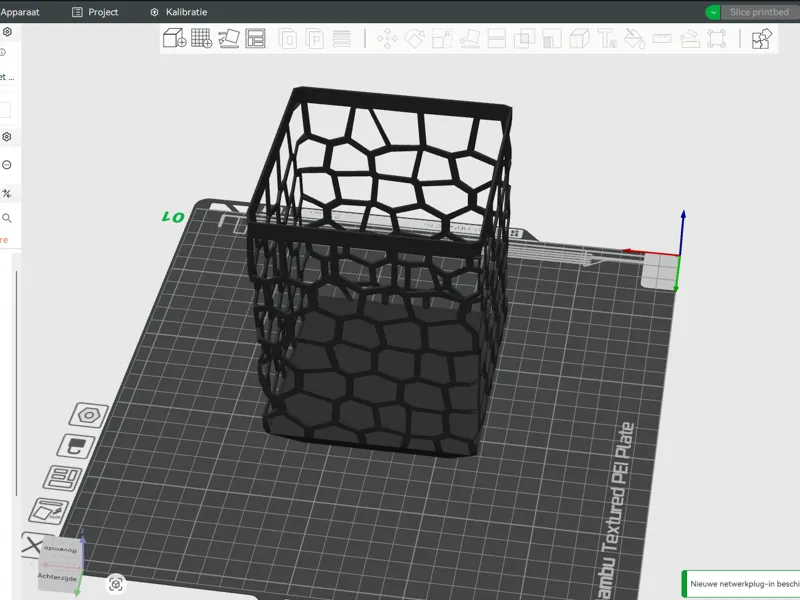Select the Cut tool

[x=496, y=39]
